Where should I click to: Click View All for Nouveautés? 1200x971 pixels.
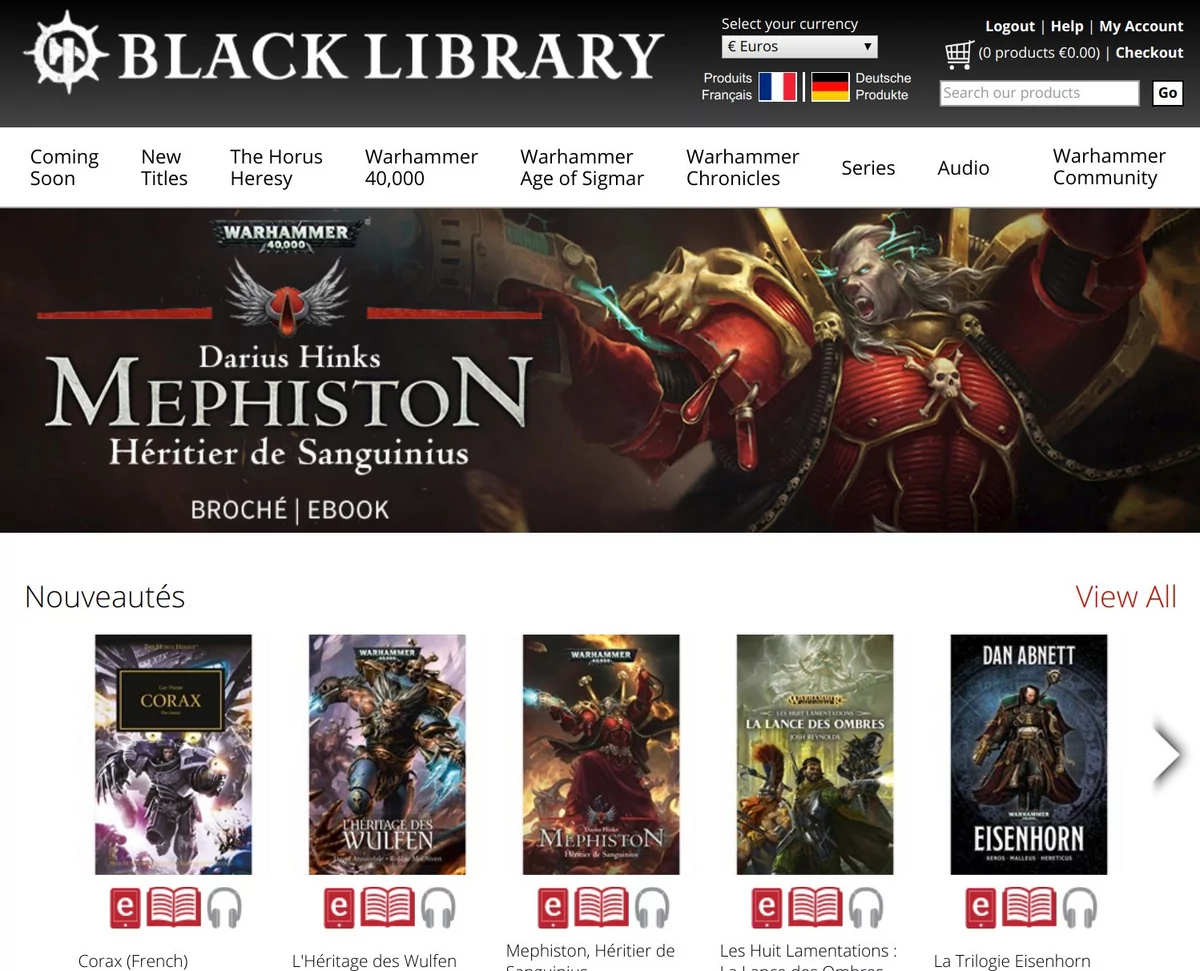(x=1126, y=597)
